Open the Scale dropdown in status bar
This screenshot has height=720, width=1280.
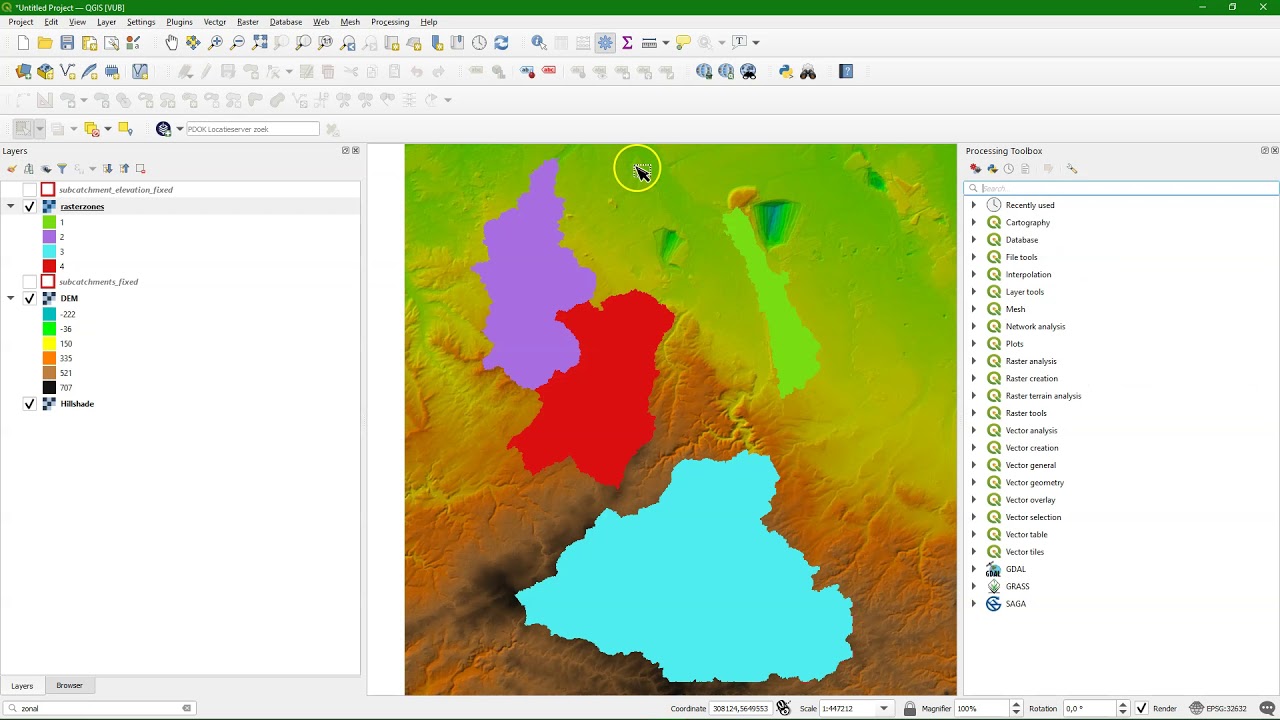(883, 708)
